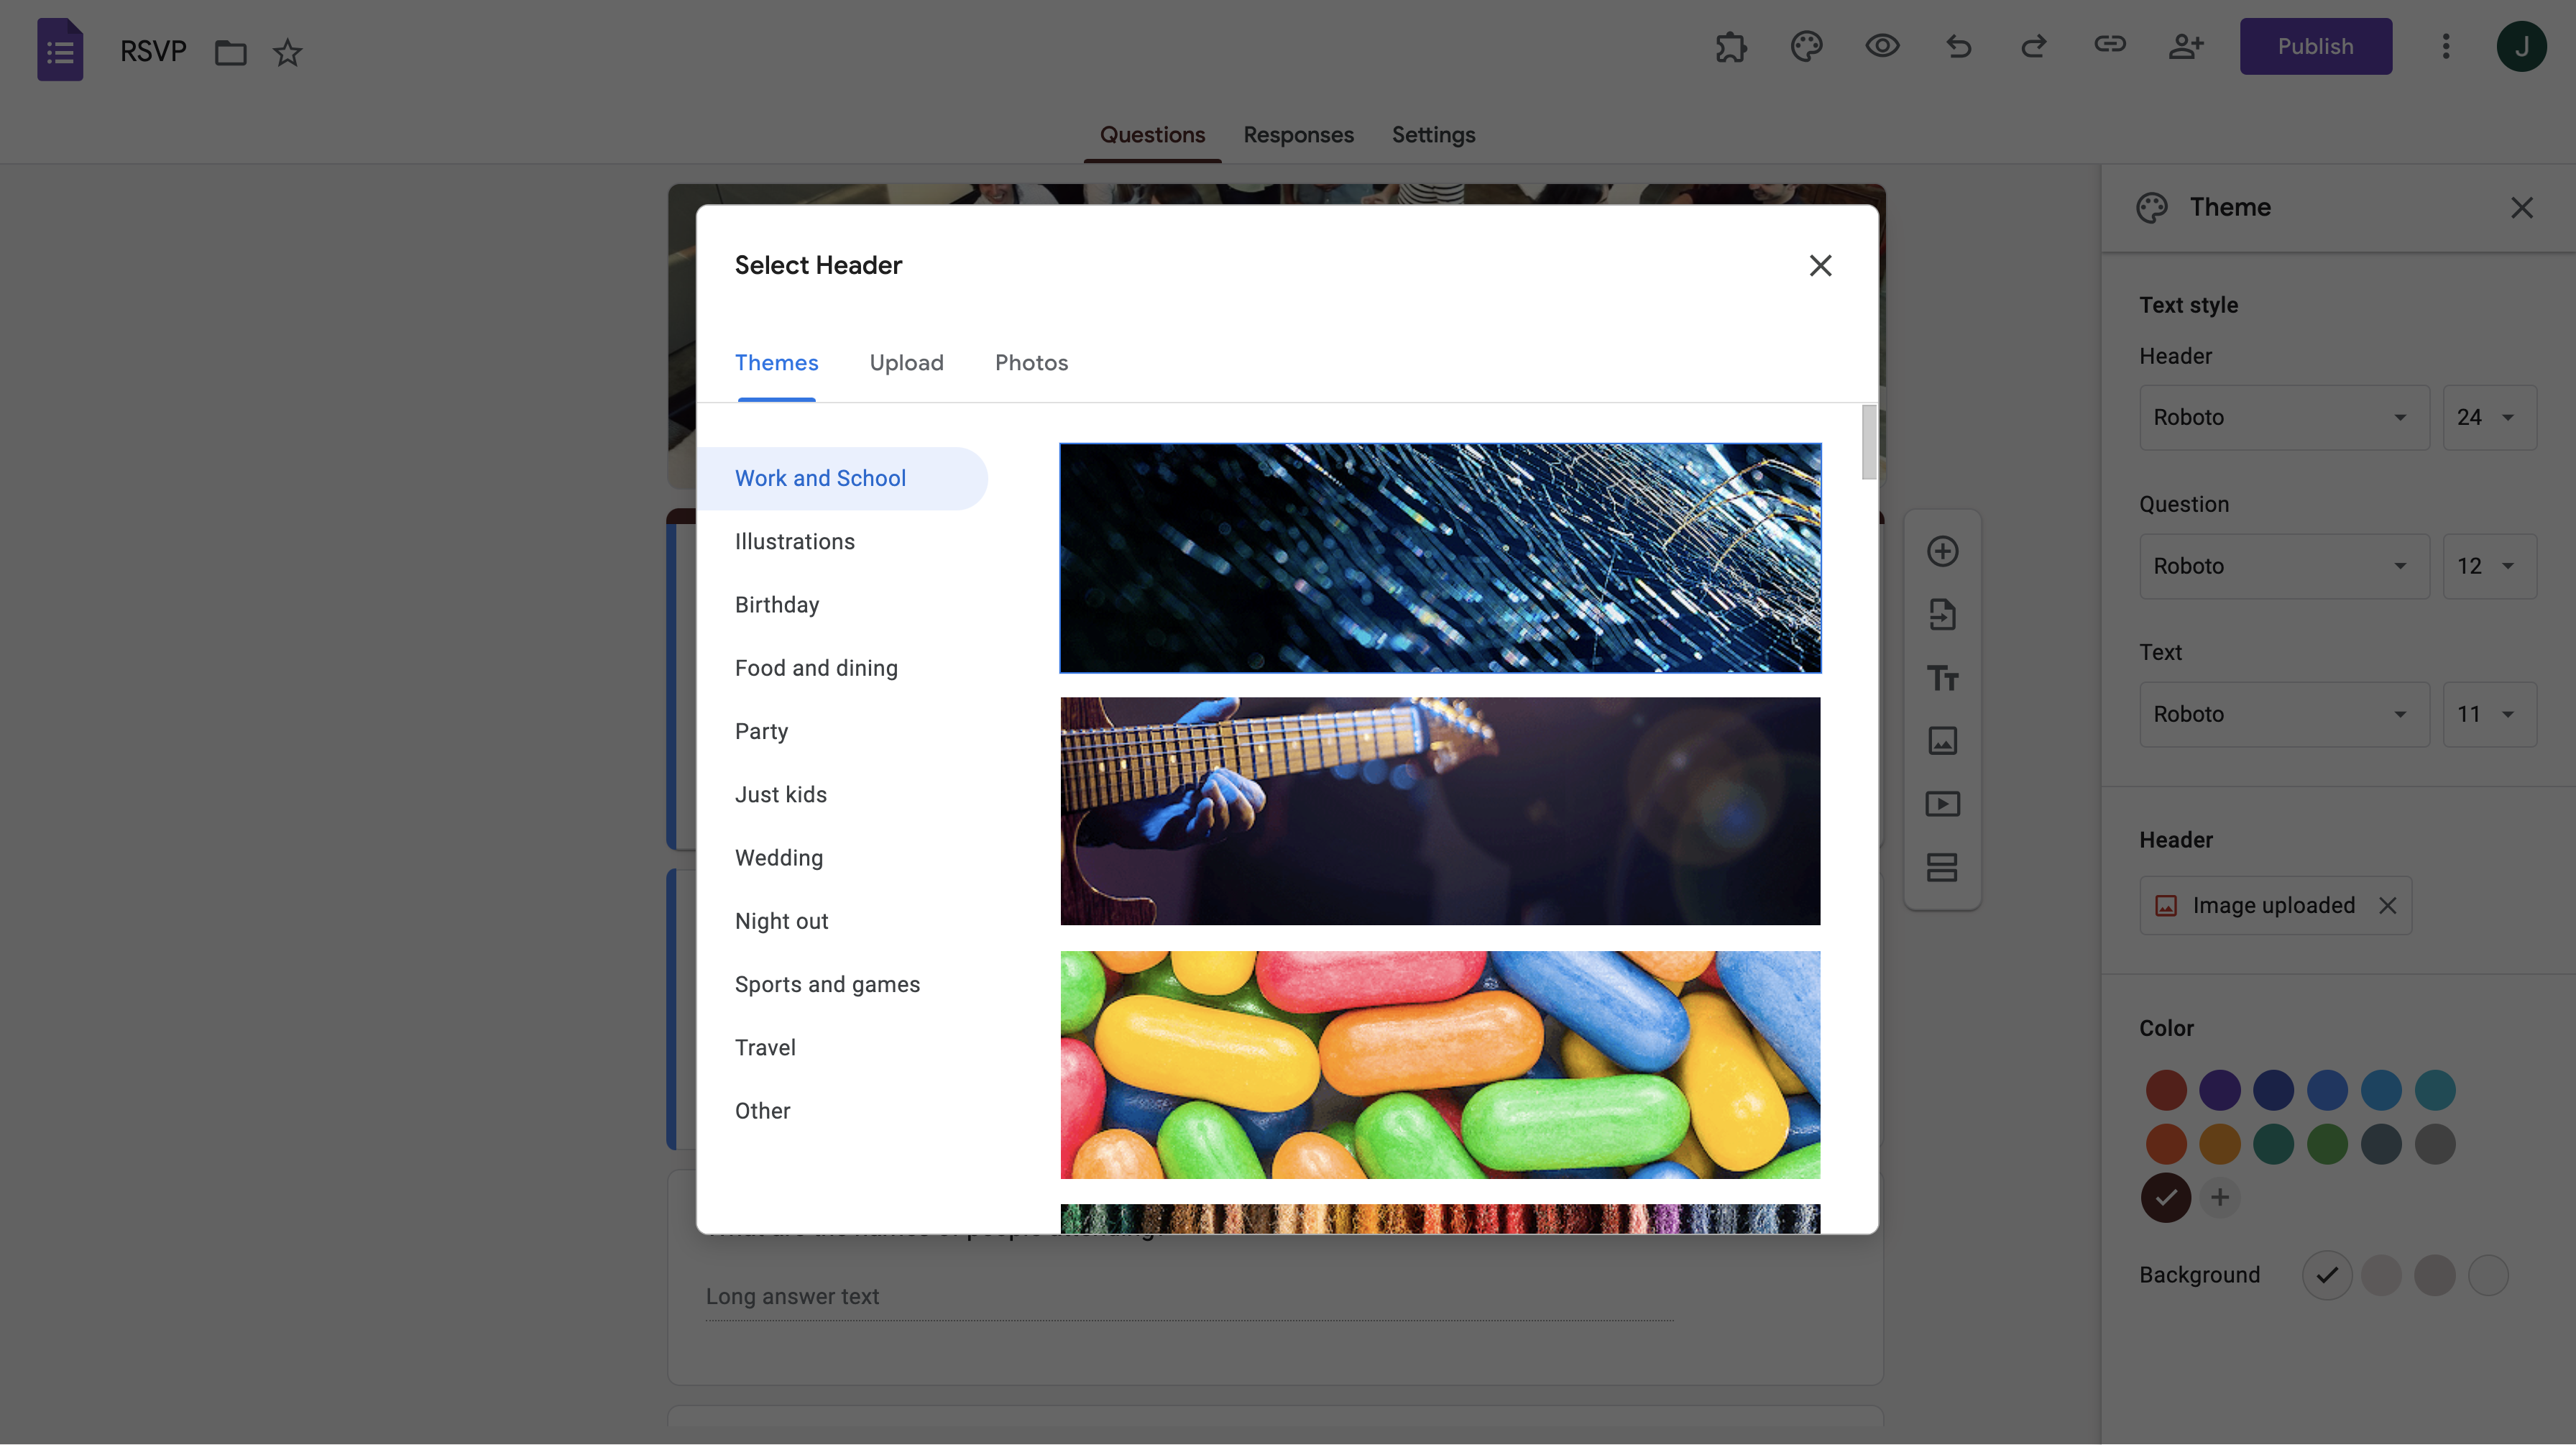The width and height of the screenshot is (2576, 1445).
Task: Switch to the Themes tab
Action: click(776, 362)
